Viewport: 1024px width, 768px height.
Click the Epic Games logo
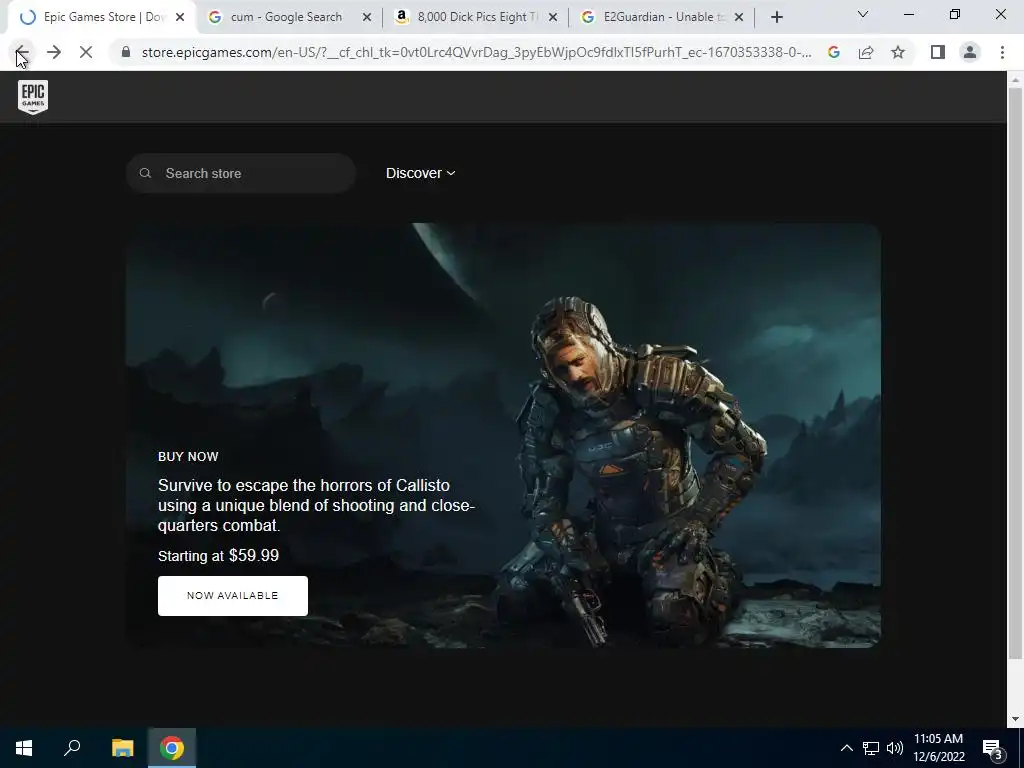[33, 97]
